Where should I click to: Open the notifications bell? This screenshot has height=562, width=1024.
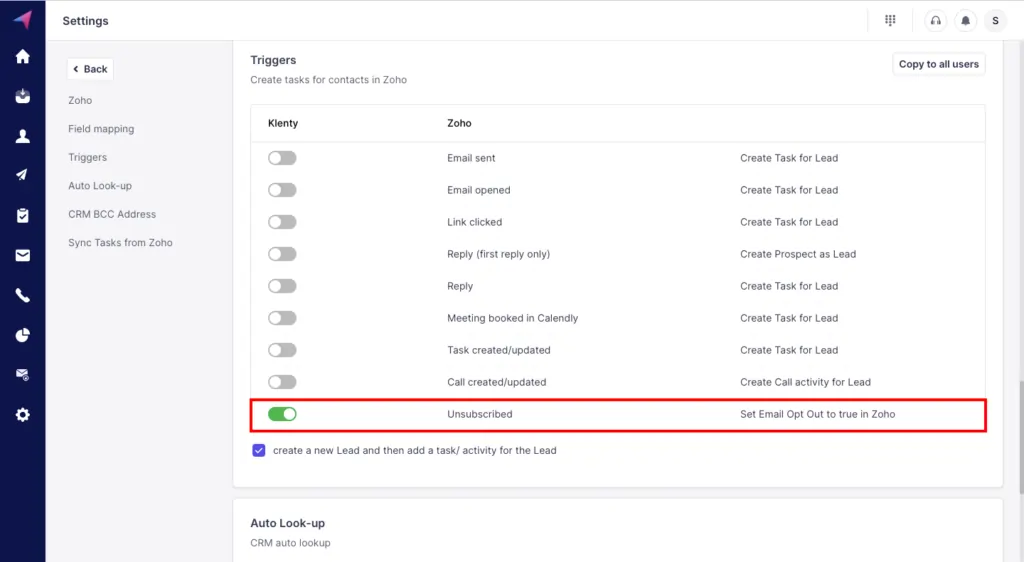(965, 20)
